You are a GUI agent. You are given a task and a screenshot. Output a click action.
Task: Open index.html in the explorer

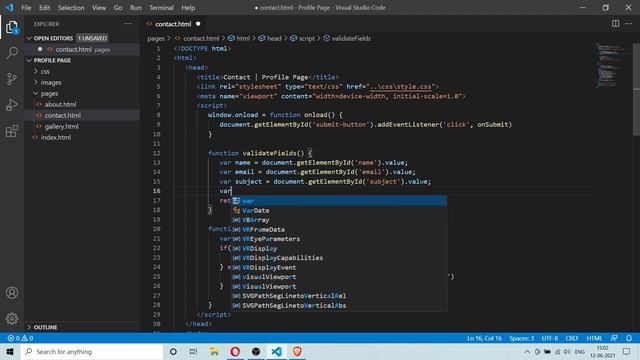[56, 137]
